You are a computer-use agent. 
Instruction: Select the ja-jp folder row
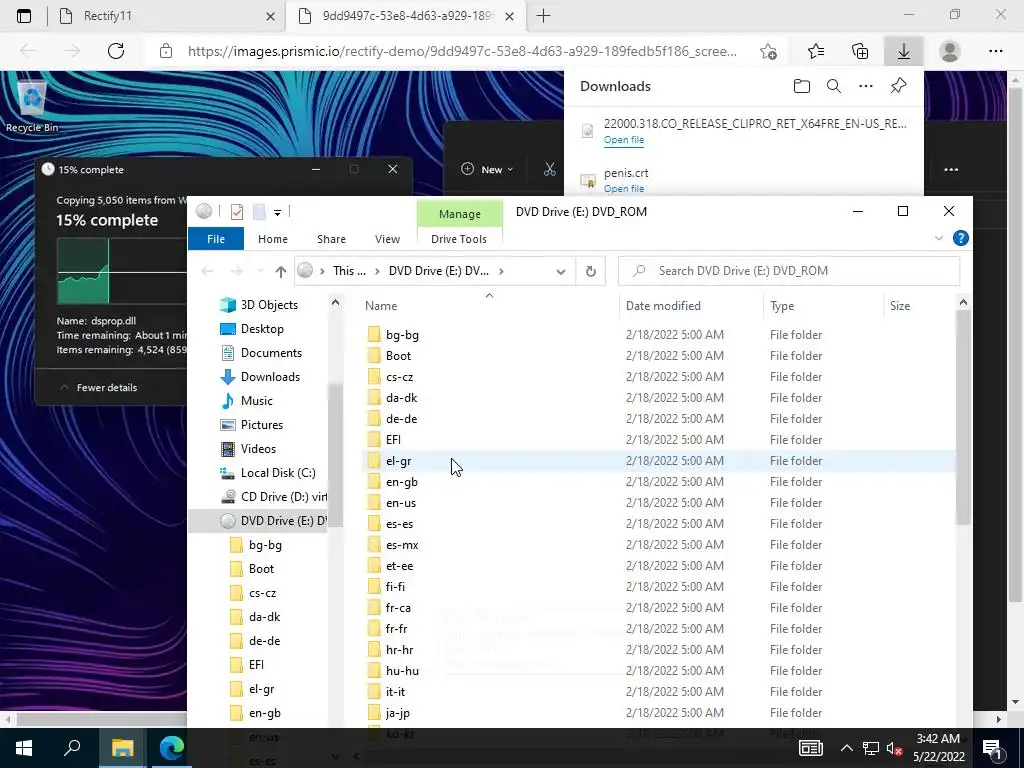(x=658, y=712)
